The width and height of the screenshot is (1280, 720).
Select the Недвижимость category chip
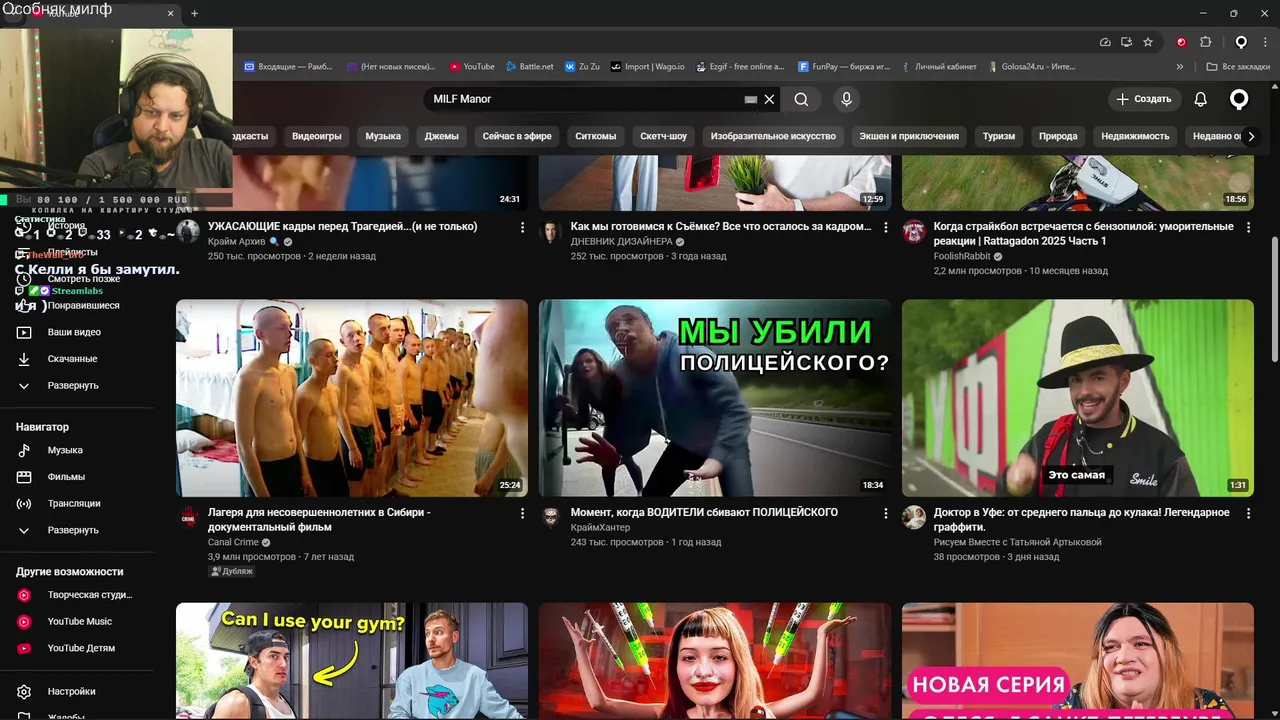(1135, 136)
